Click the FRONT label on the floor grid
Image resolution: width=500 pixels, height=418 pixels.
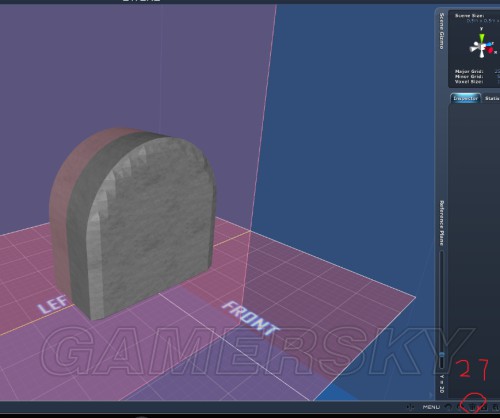tap(250, 318)
